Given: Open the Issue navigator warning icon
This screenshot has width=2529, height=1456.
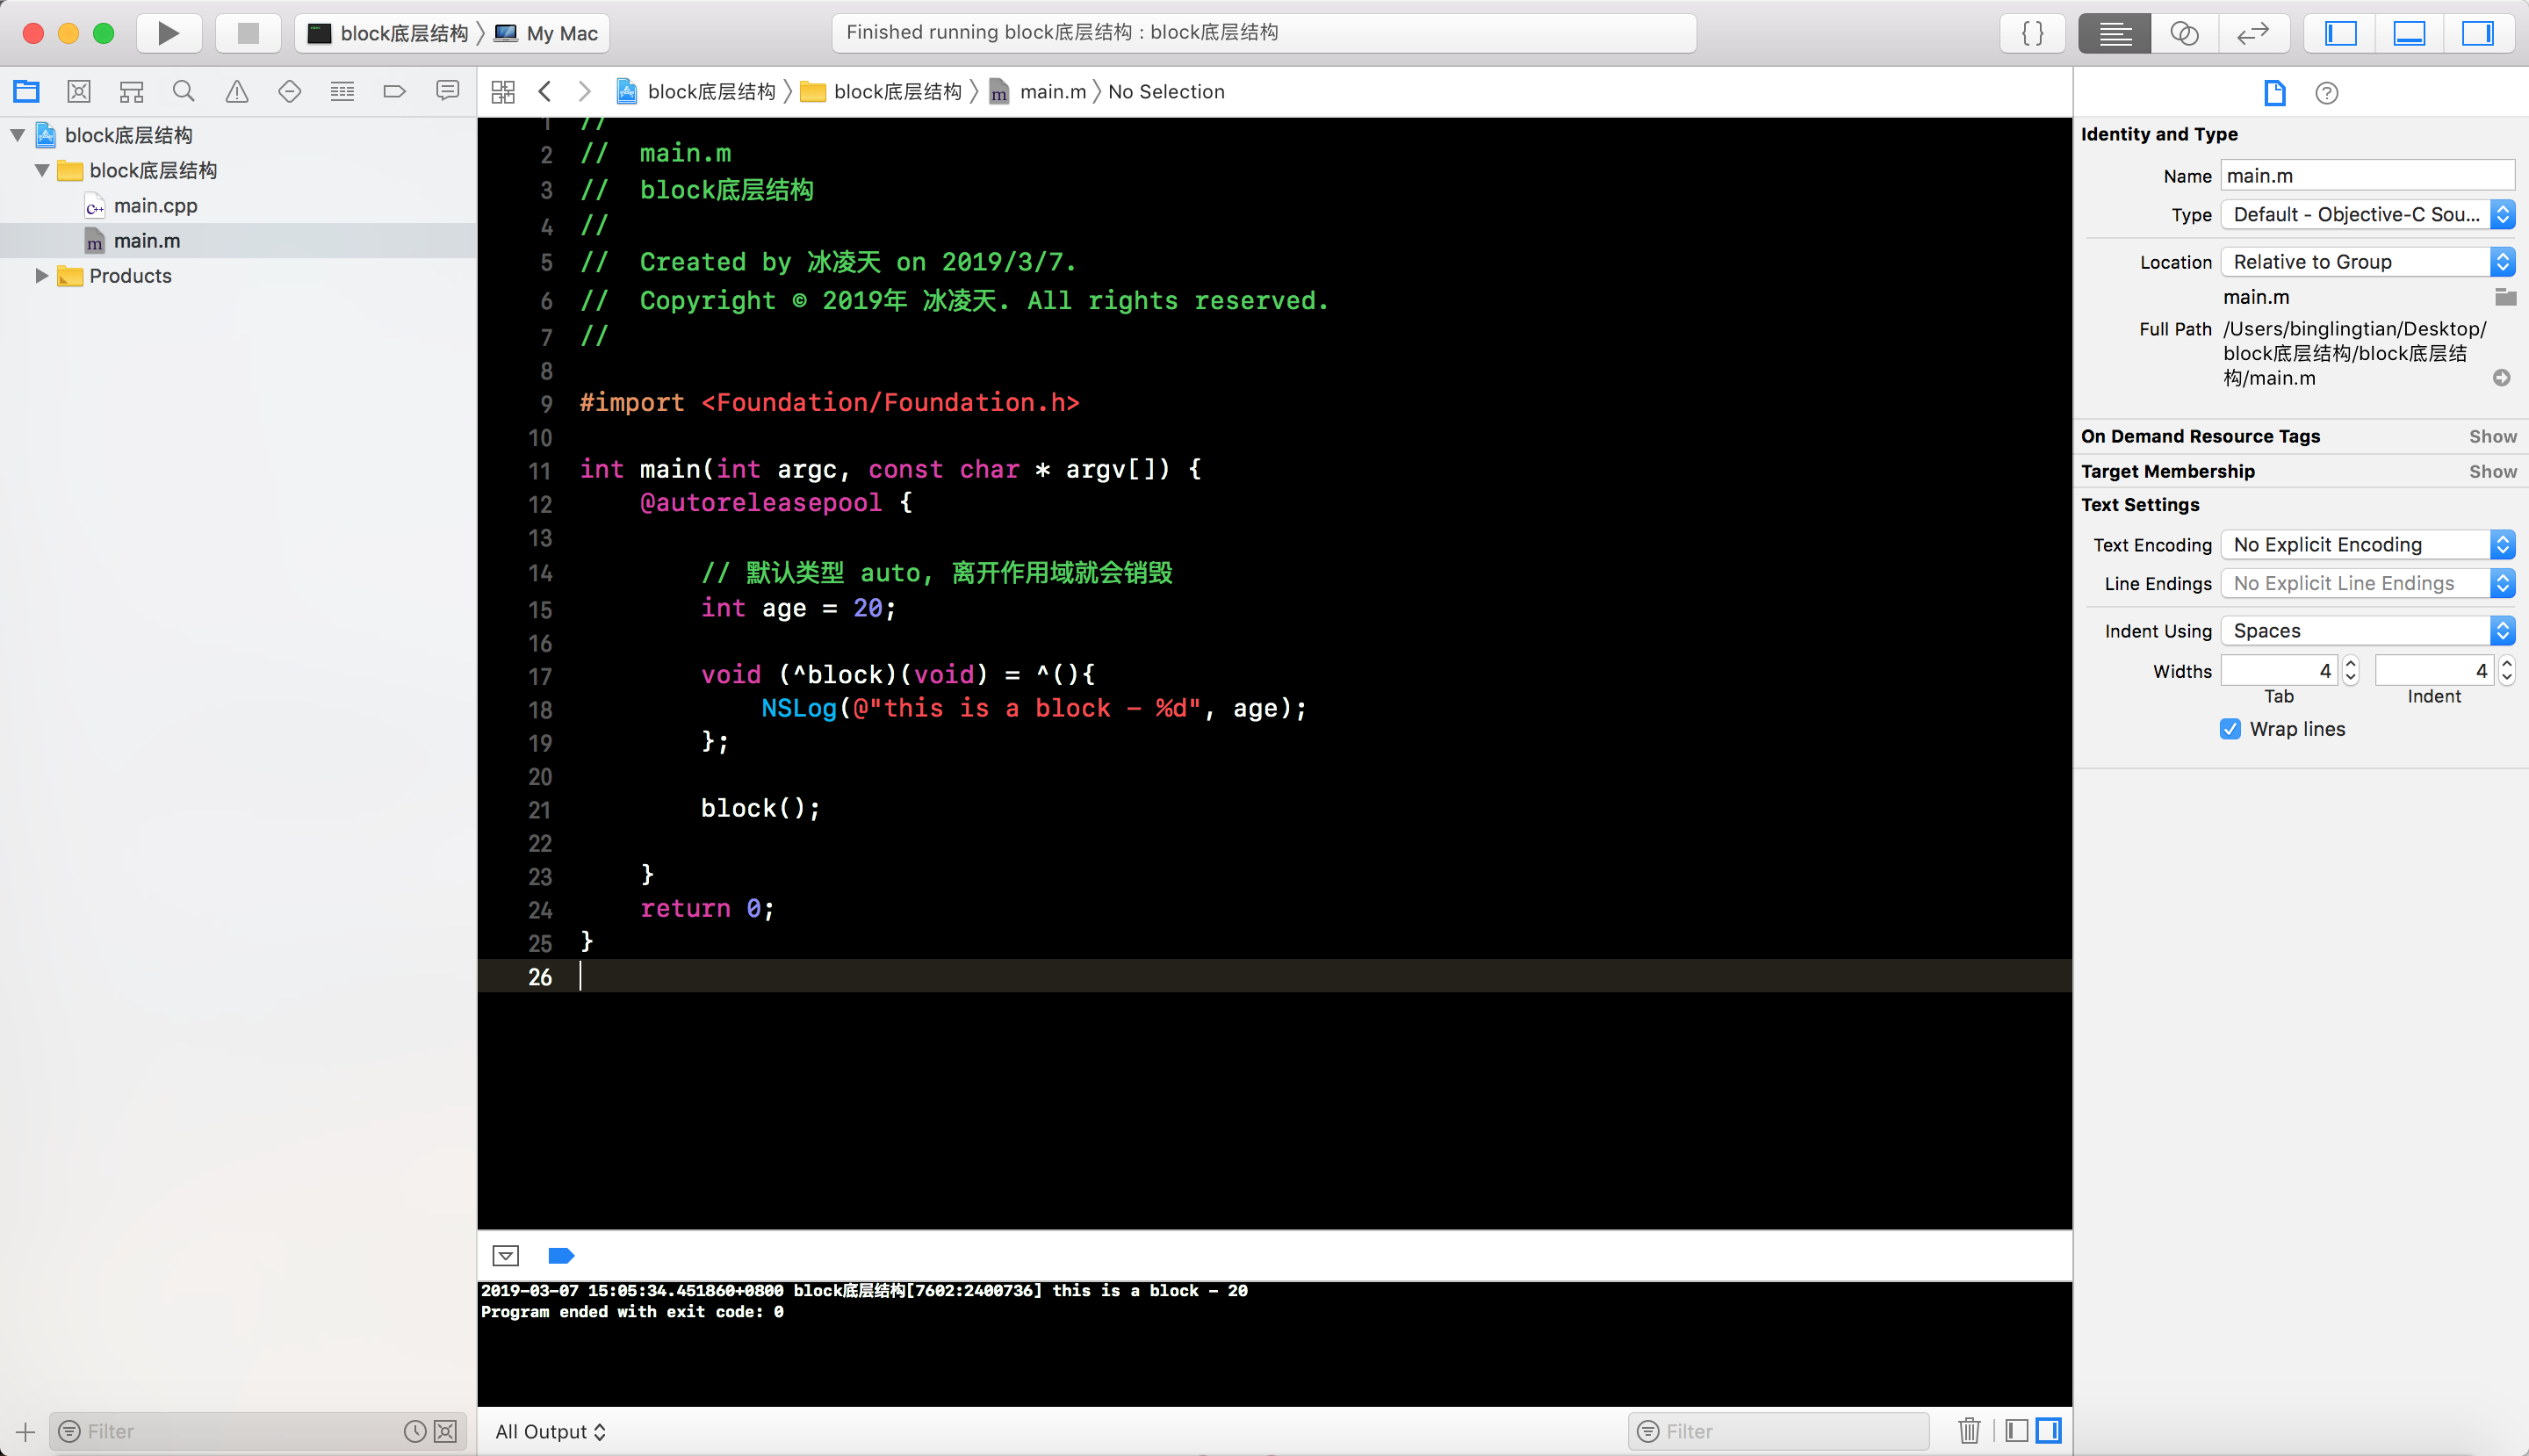Looking at the screenshot, I should [237, 92].
